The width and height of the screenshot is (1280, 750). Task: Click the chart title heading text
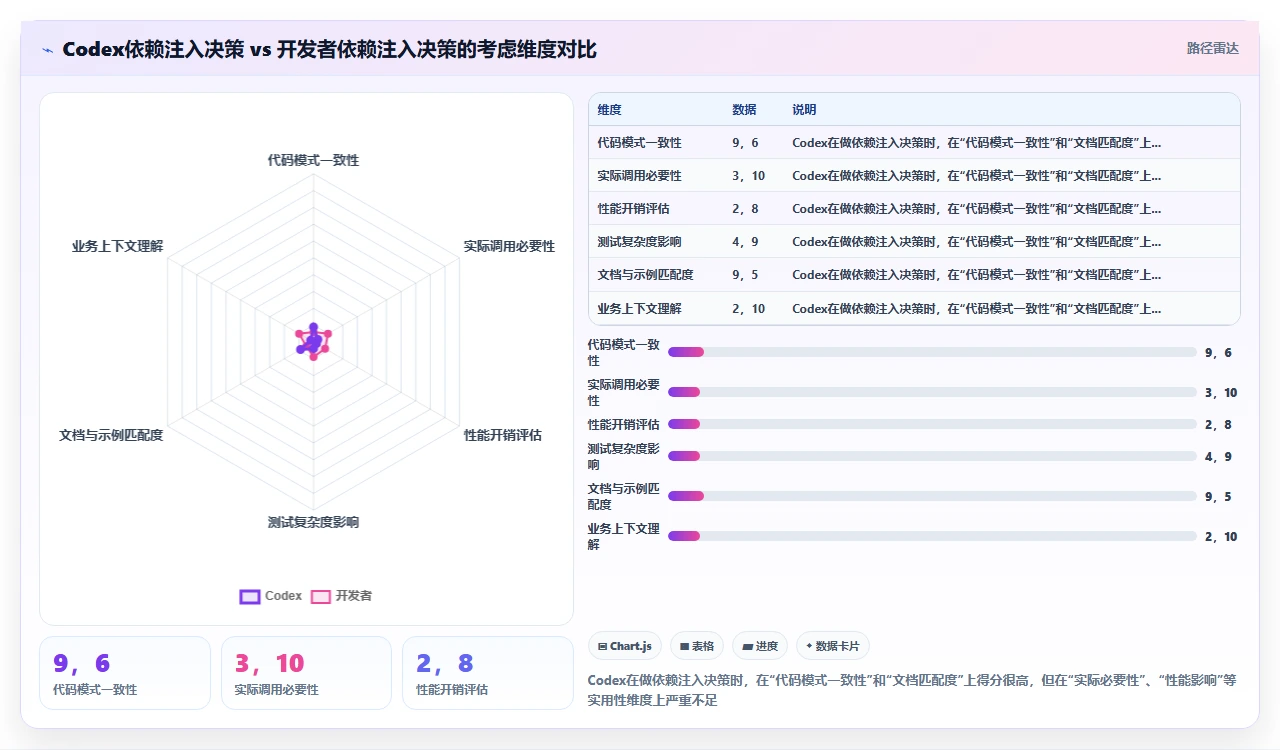coord(330,49)
